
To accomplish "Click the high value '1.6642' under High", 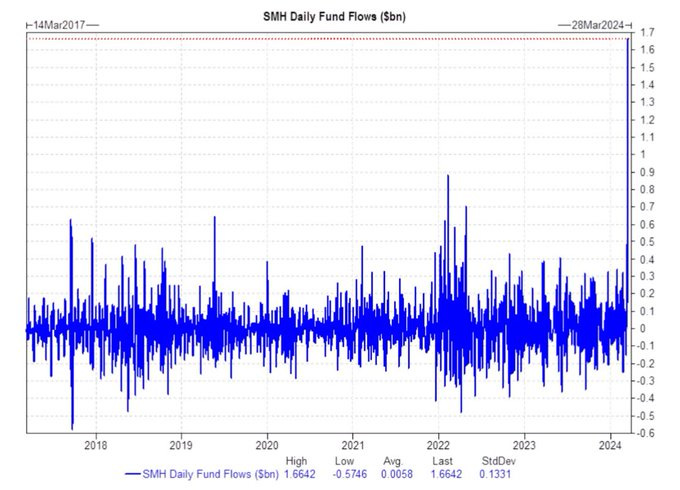I will pos(300,474).
